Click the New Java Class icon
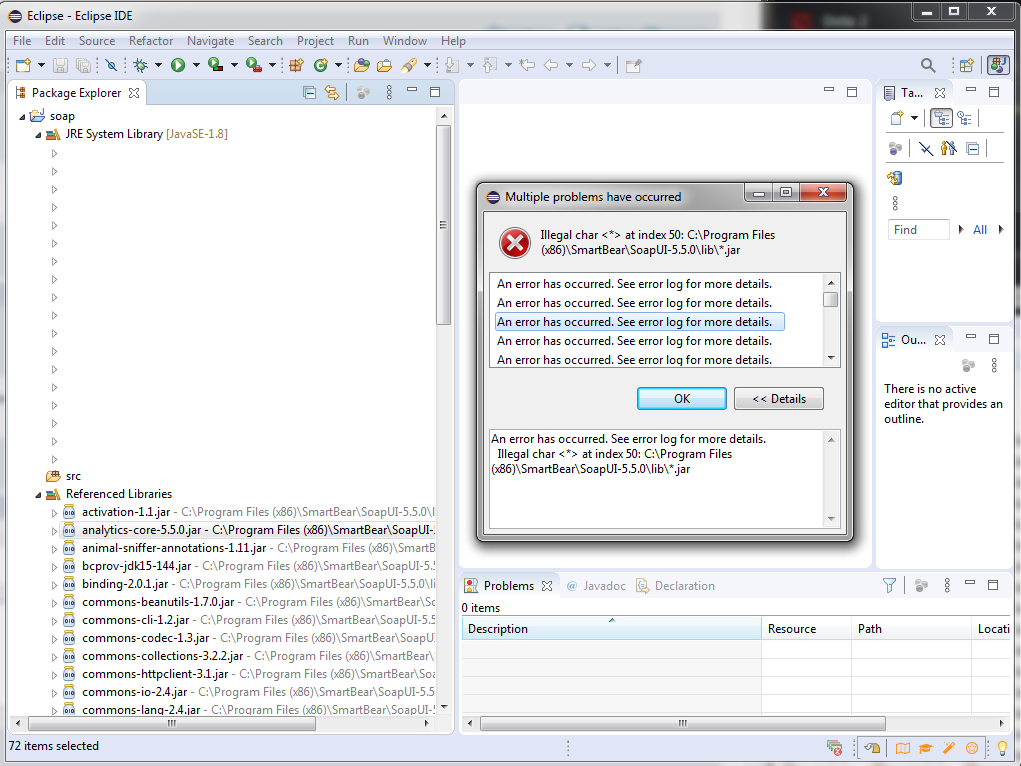Viewport: 1021px width, 766px height. 320,65
